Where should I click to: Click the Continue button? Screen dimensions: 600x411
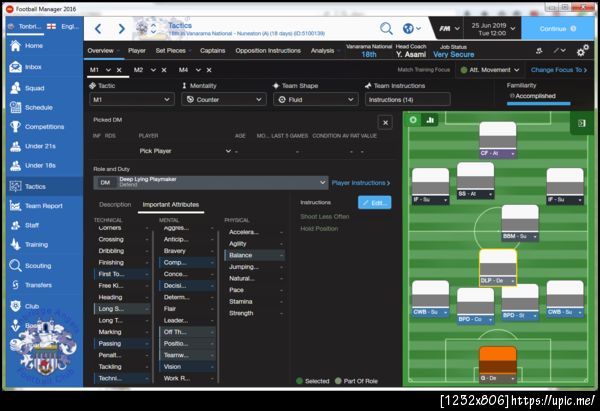[x=558, y=29]
